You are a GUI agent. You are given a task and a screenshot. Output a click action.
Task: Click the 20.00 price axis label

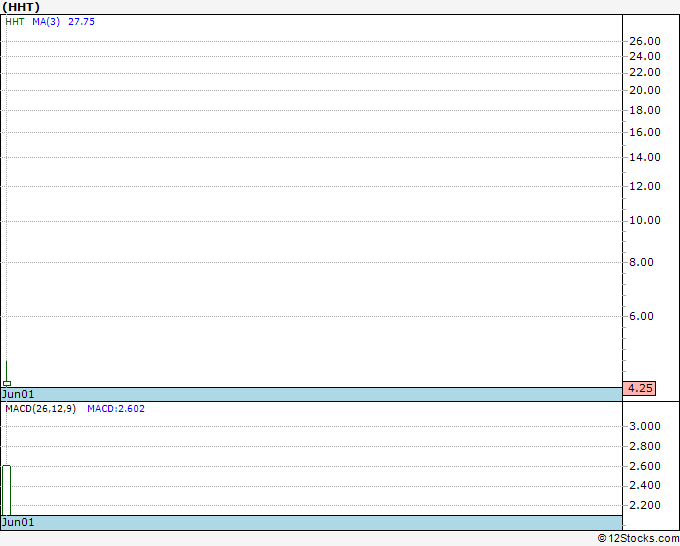645,90
